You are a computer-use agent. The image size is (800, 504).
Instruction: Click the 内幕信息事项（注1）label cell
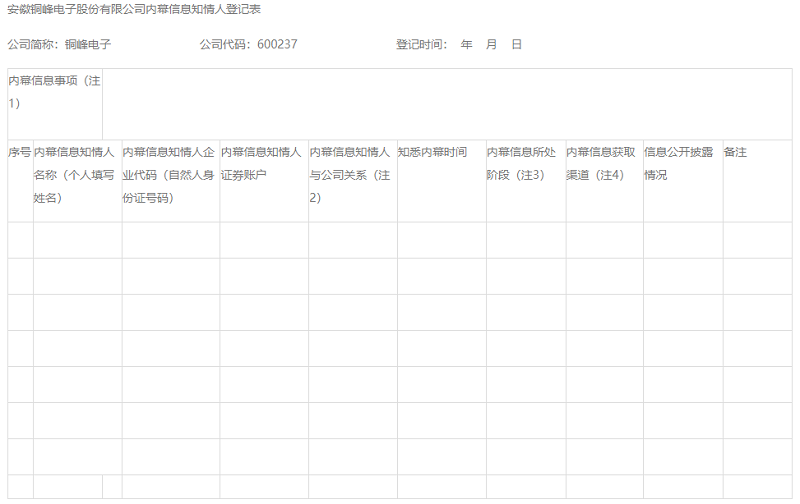point(55,91)
